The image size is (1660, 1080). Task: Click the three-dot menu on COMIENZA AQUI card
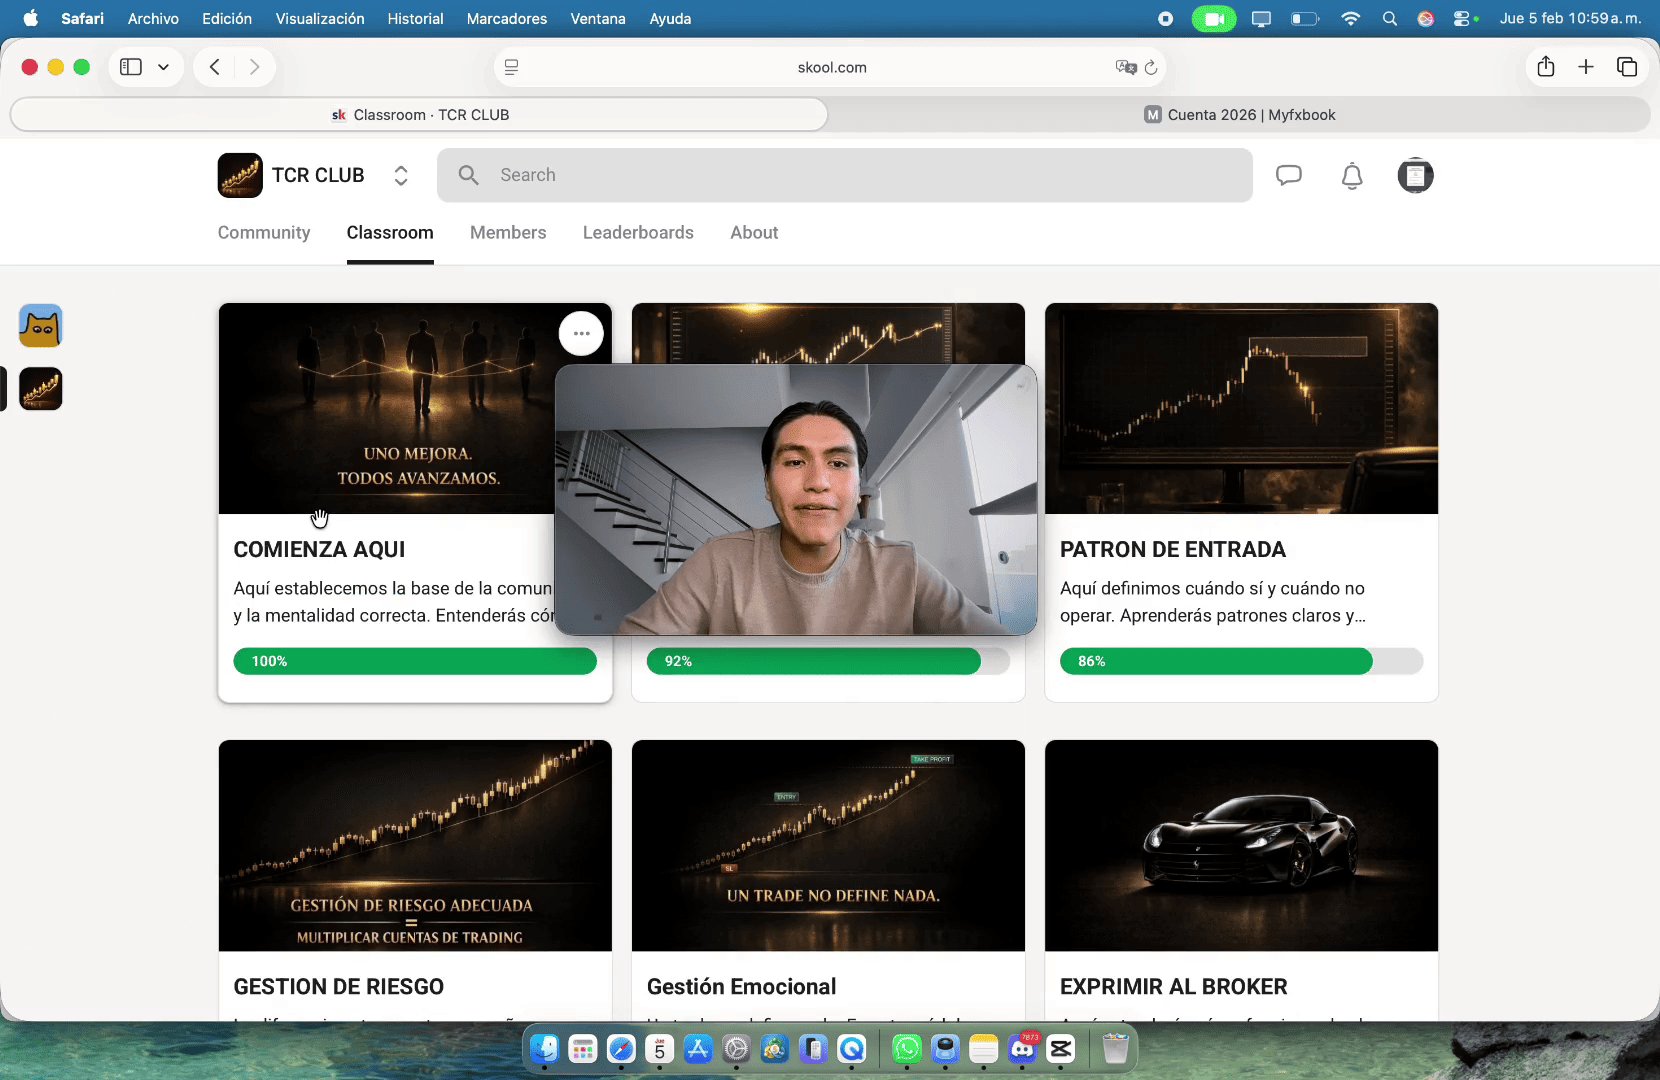[581, 334]
